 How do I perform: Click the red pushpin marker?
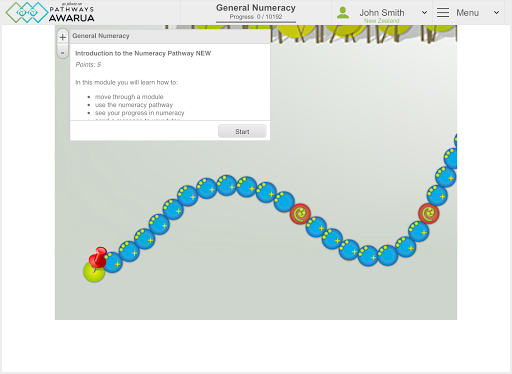pos(98,258)
